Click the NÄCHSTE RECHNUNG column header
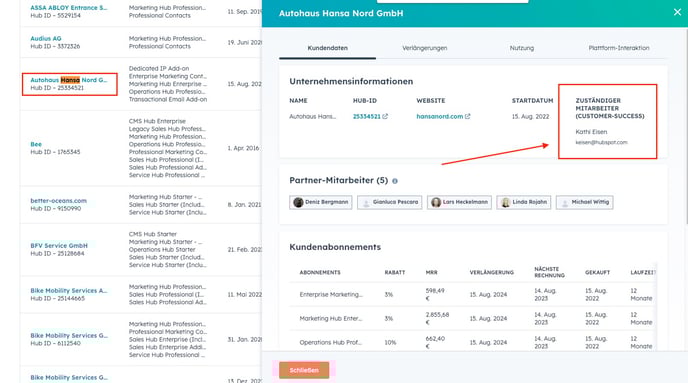This screenshot has width=688, height=383. point(549,272)
